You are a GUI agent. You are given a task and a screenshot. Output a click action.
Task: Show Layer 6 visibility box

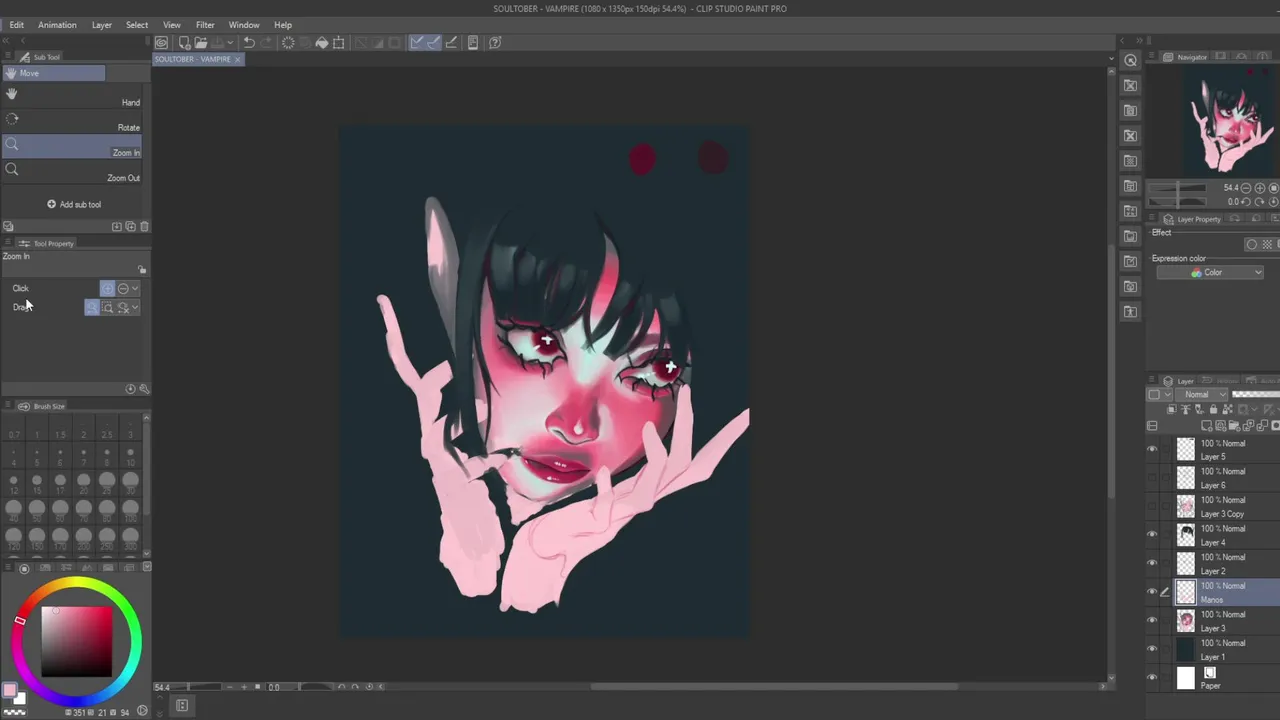tap(1152, 478)
